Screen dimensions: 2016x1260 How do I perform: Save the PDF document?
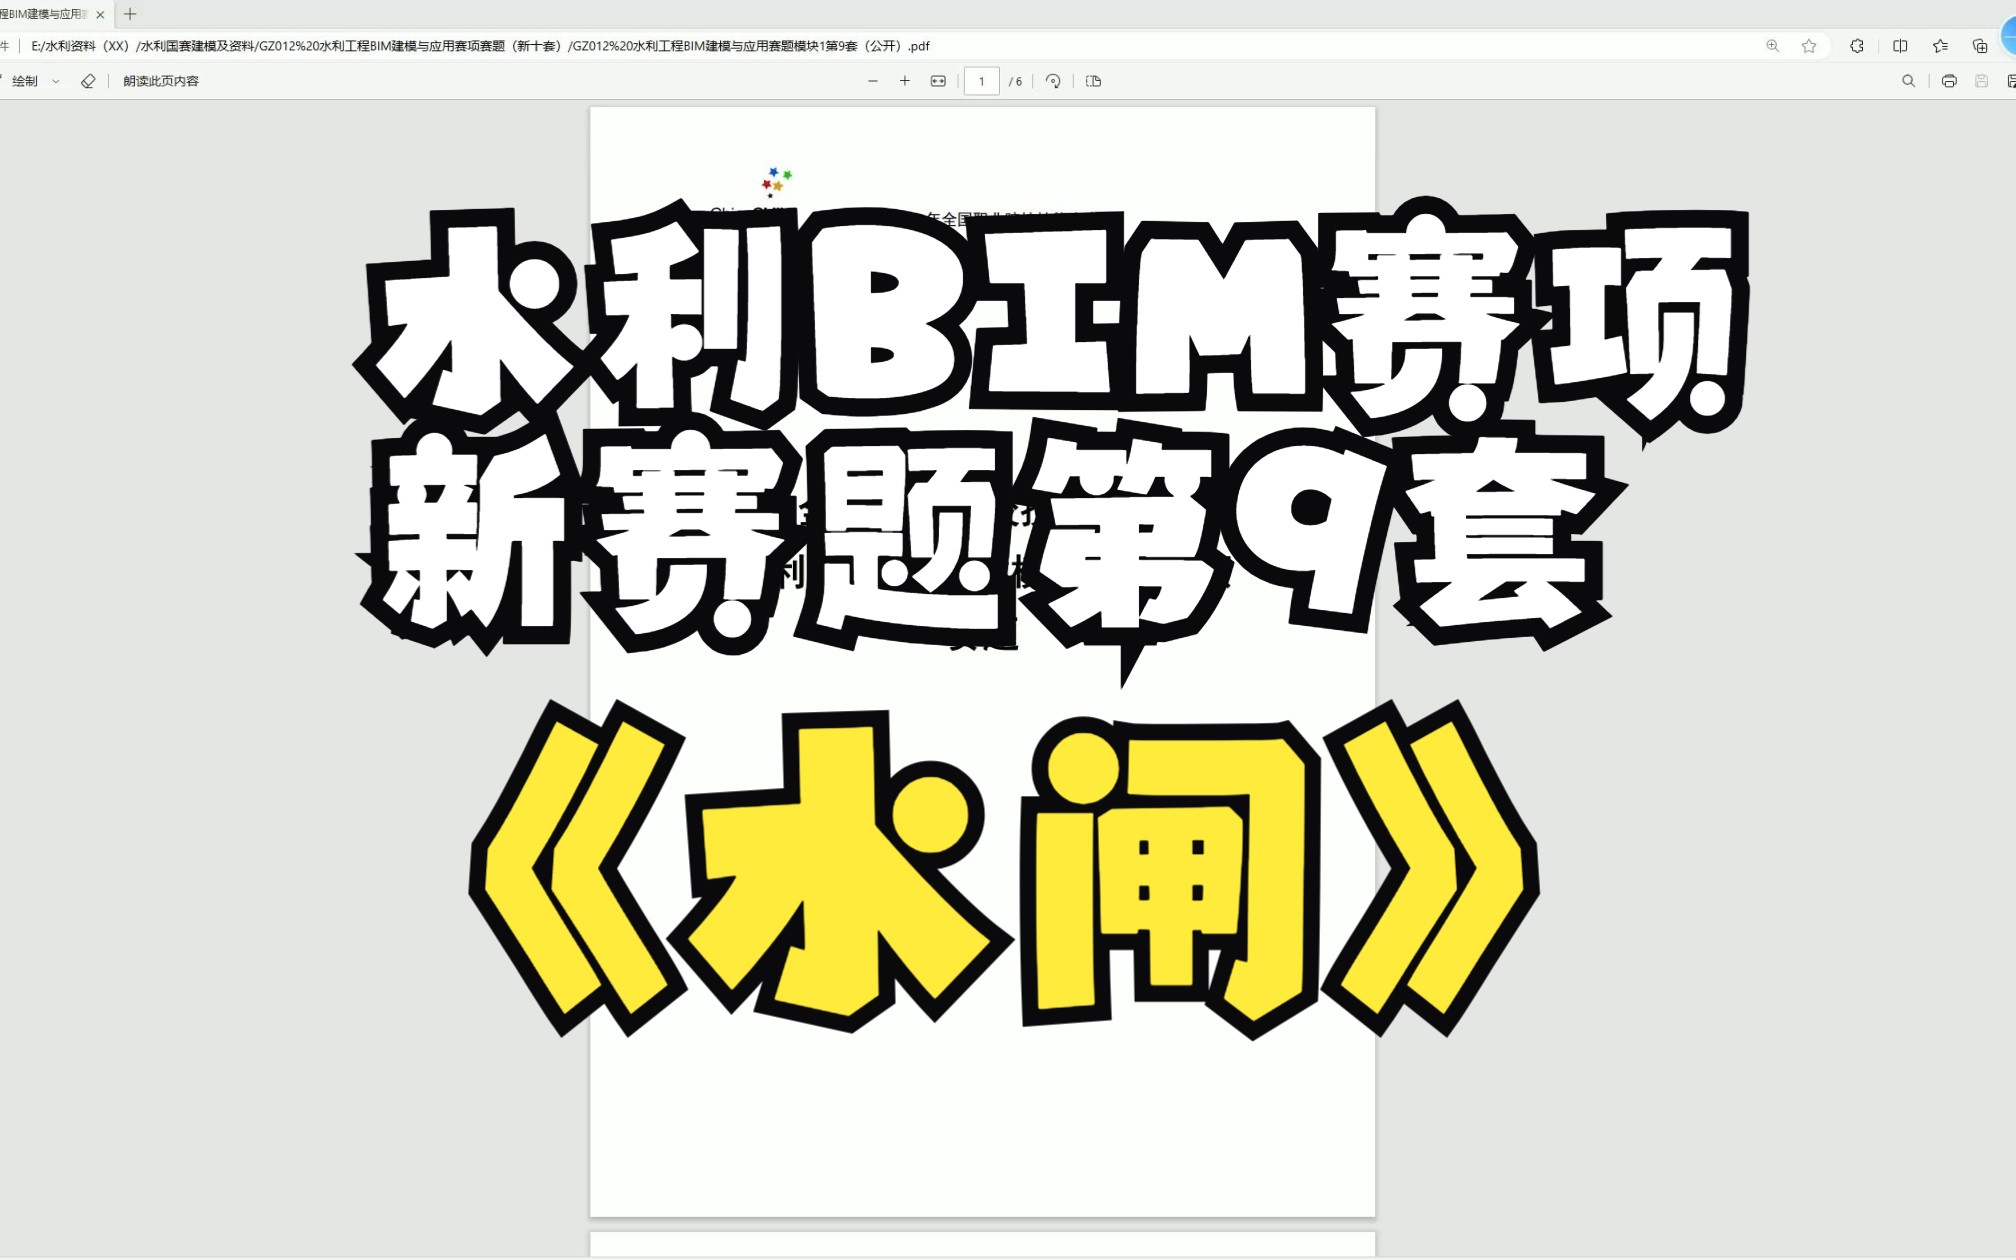pos(1981,81)
